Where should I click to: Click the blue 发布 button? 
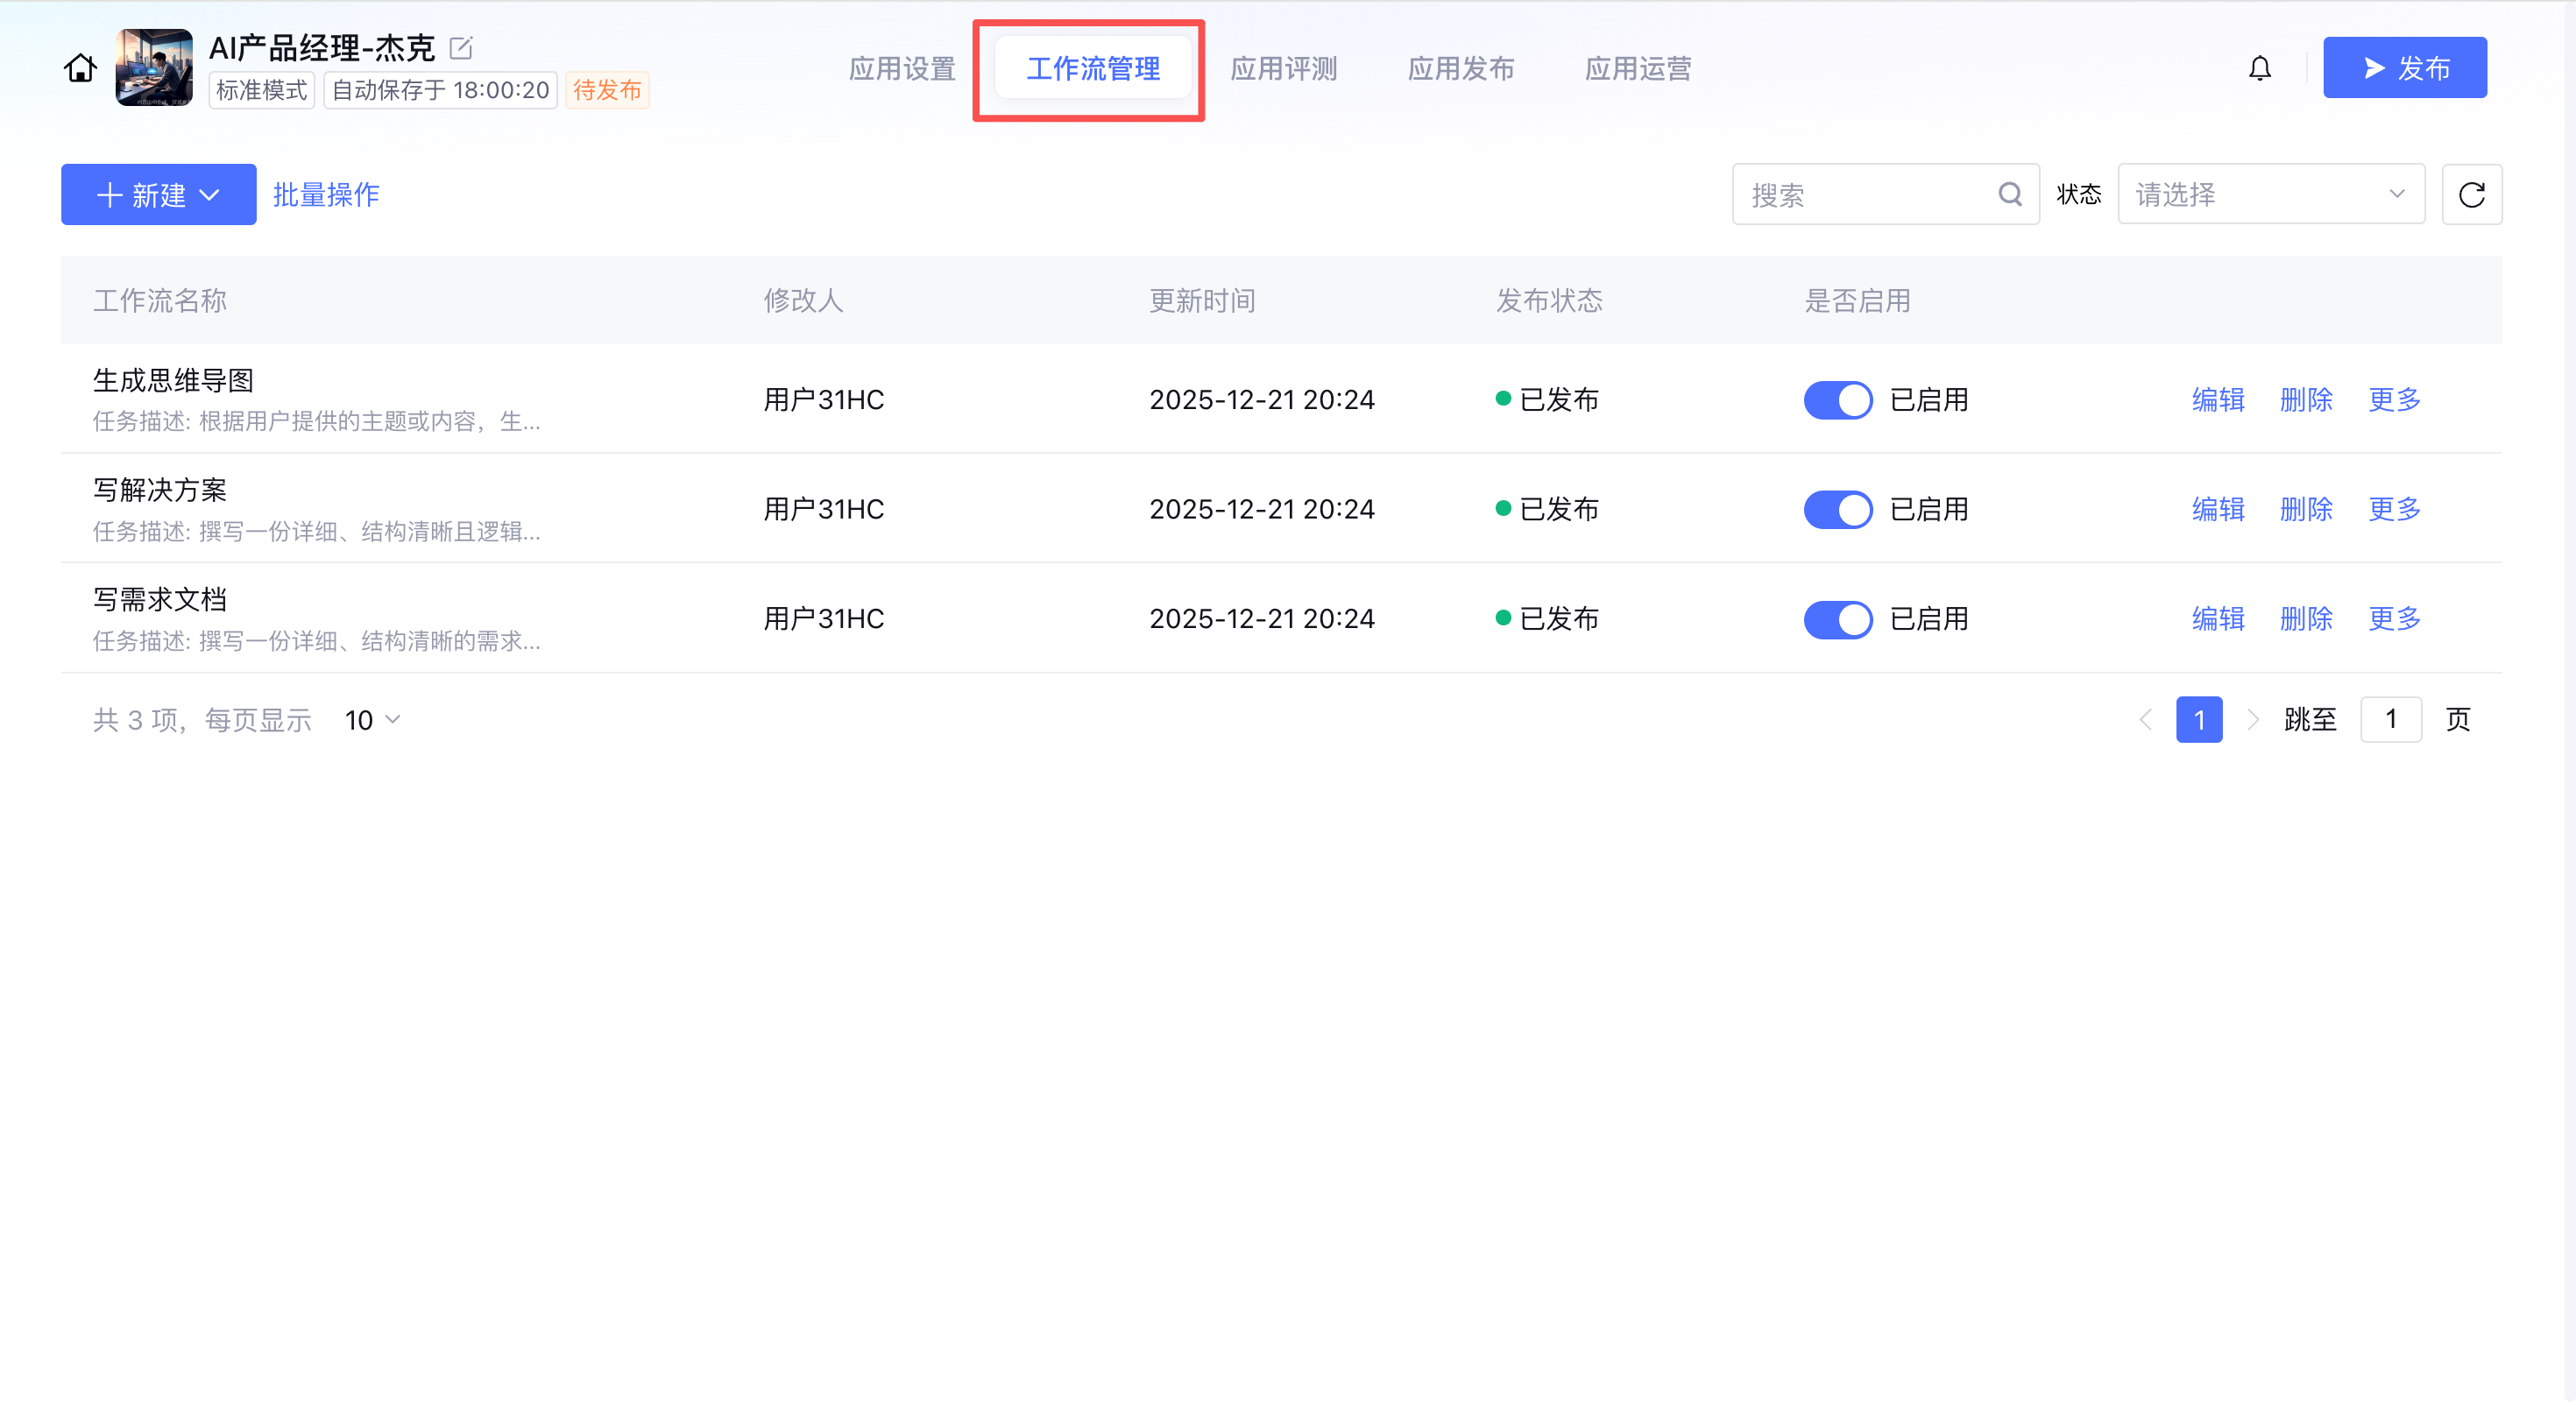(x=2404, y=68)
